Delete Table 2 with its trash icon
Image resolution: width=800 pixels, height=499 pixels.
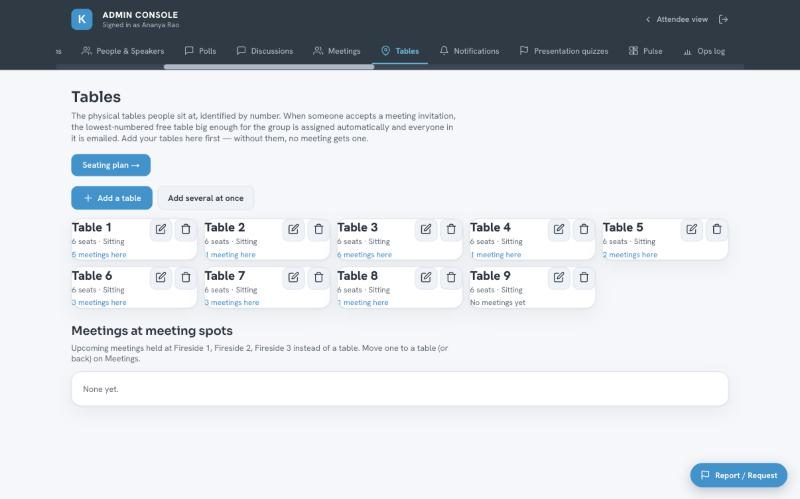pyautogui.click(x=318, y=229)
